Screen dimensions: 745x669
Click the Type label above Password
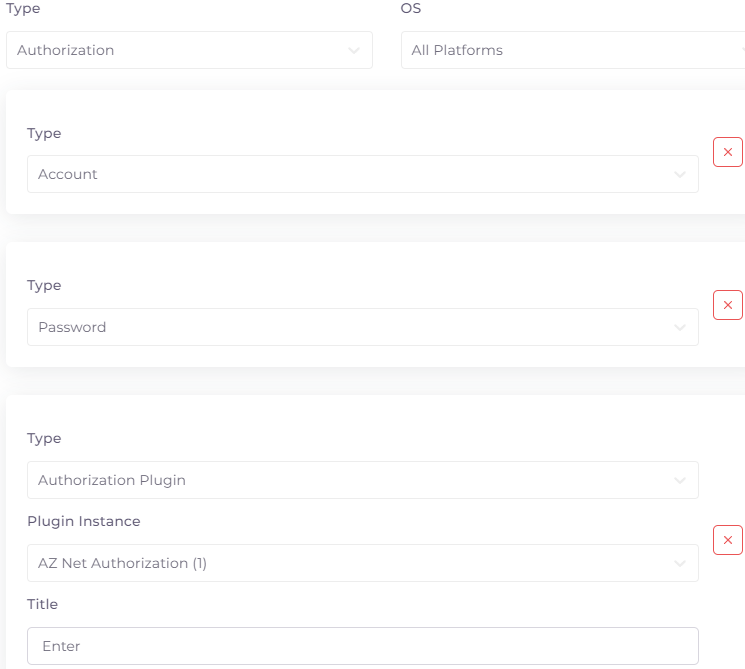click(x=44, y=286)
